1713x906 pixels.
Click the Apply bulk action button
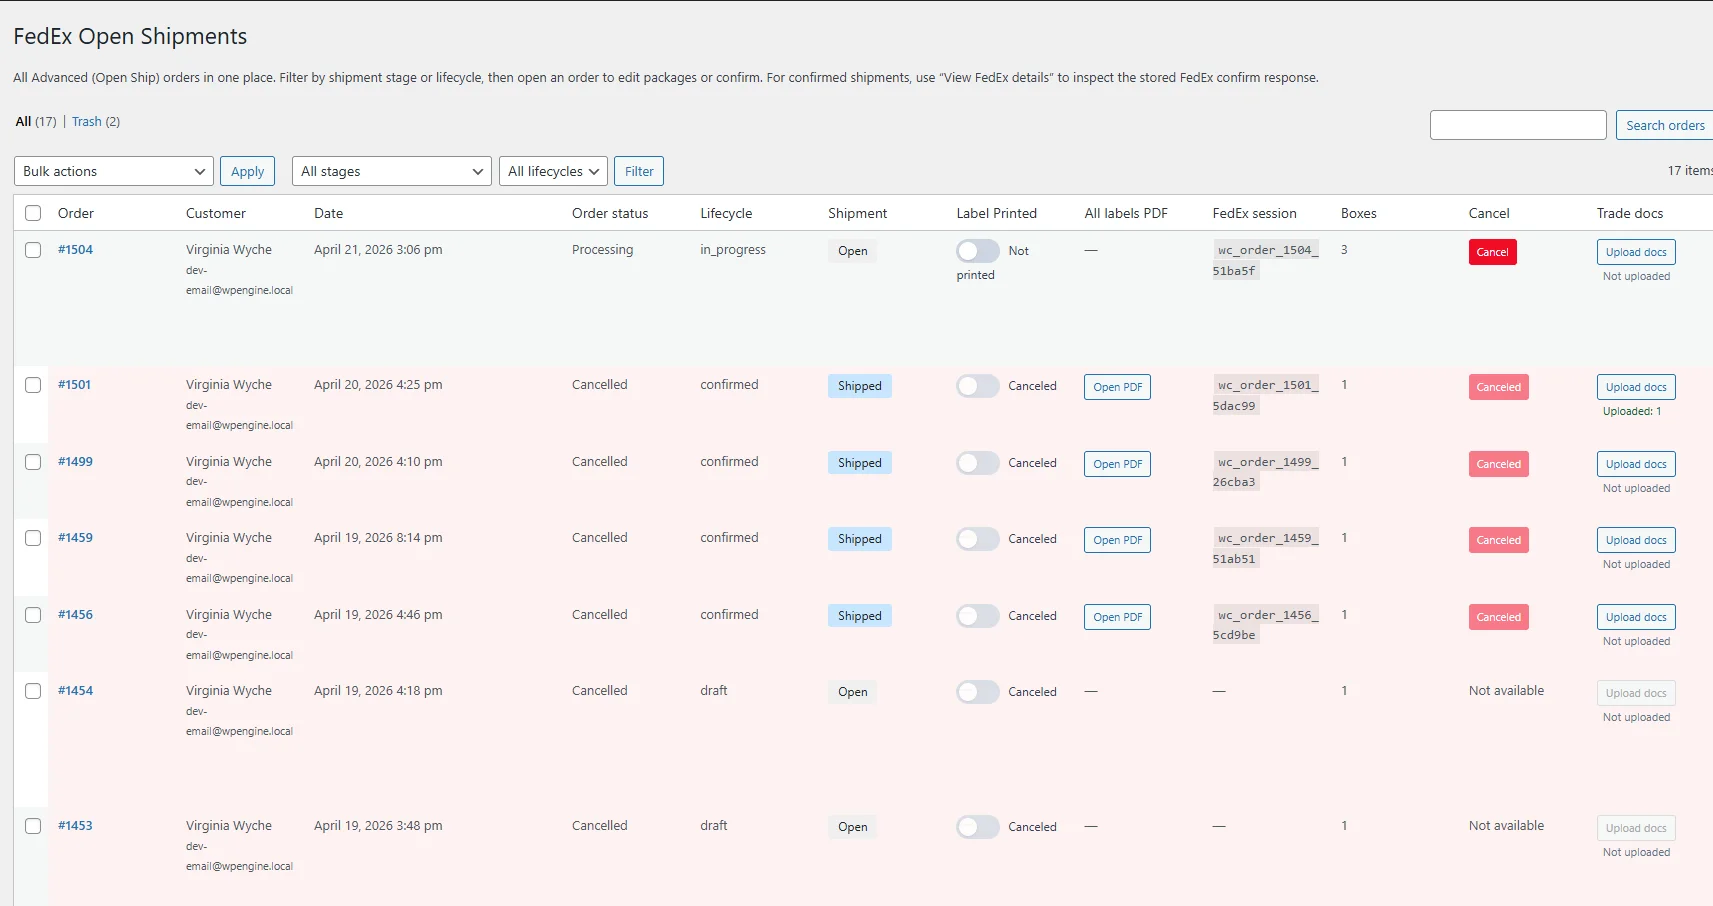(x=247, y=171)
